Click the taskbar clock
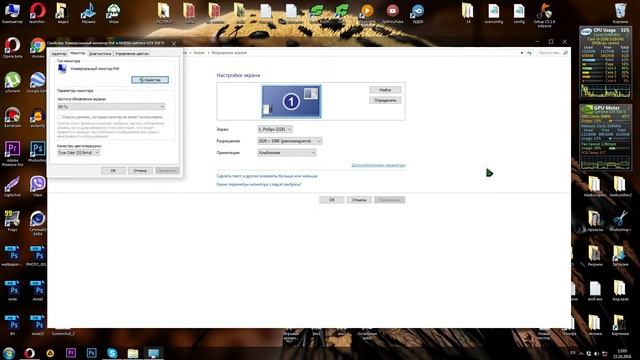 click(x=622, y=353)
